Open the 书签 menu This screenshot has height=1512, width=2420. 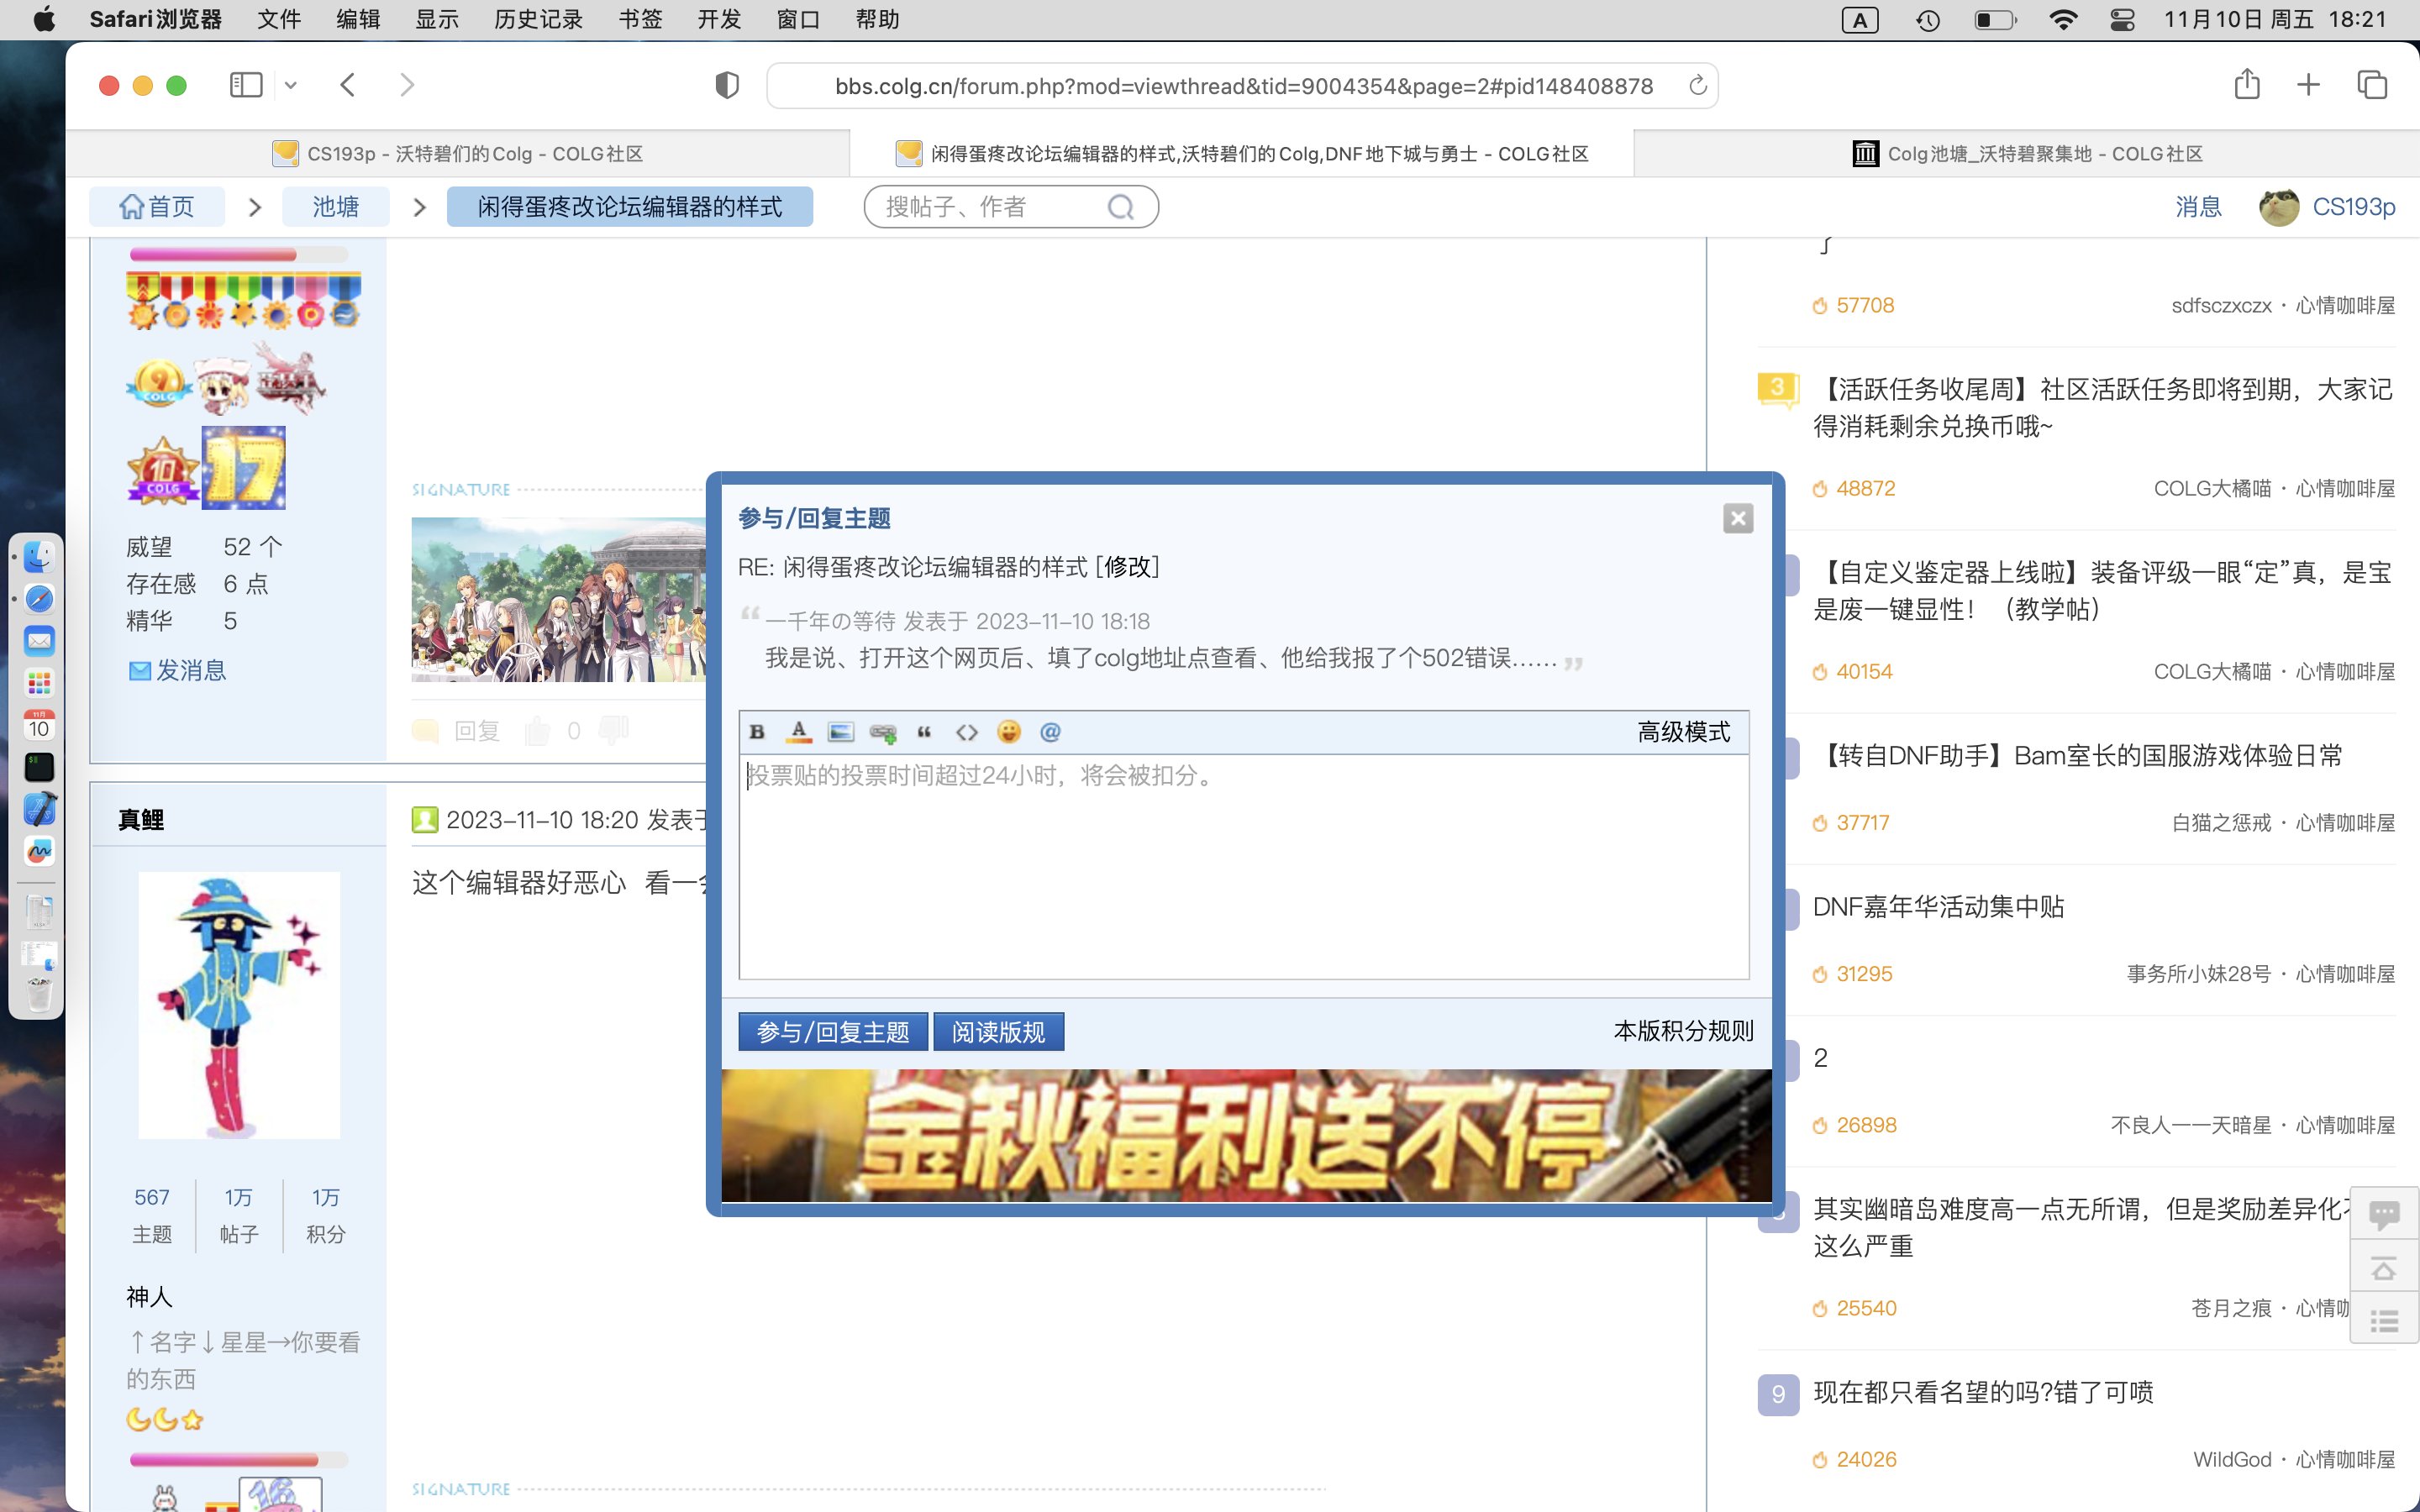point(640,20)
